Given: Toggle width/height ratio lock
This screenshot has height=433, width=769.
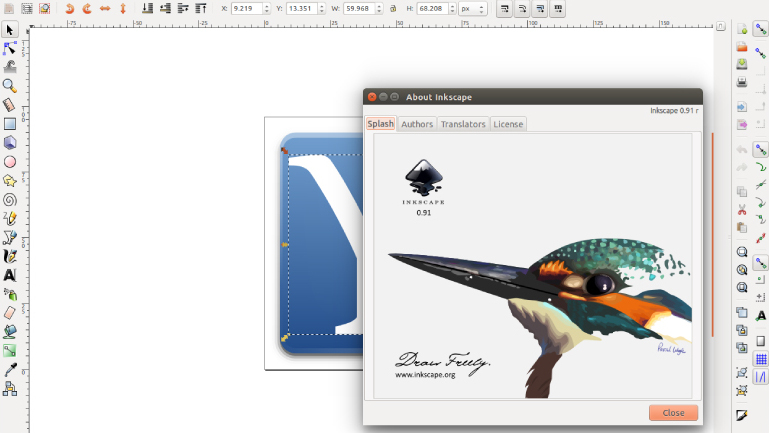Looking at the screenshot, I should [x=393, y=8].
